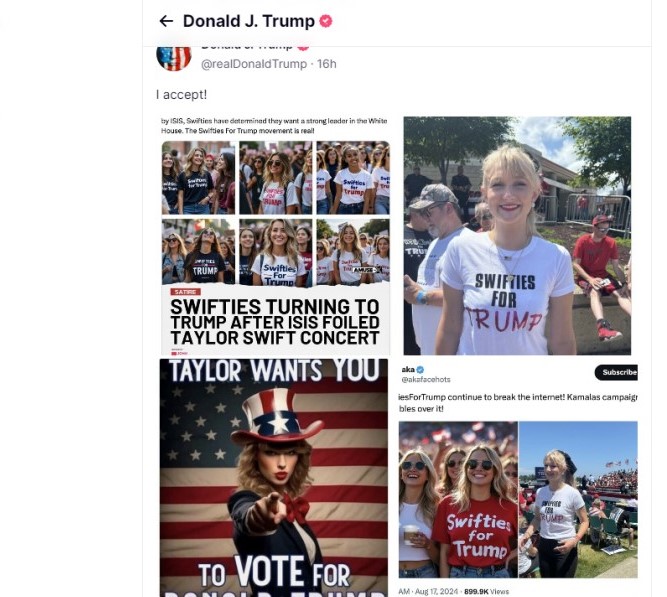The image size is (667, 597).
Task: Open the photo of the woman in the white Swifties for Trump shirt
Action: tap(517, 236)
